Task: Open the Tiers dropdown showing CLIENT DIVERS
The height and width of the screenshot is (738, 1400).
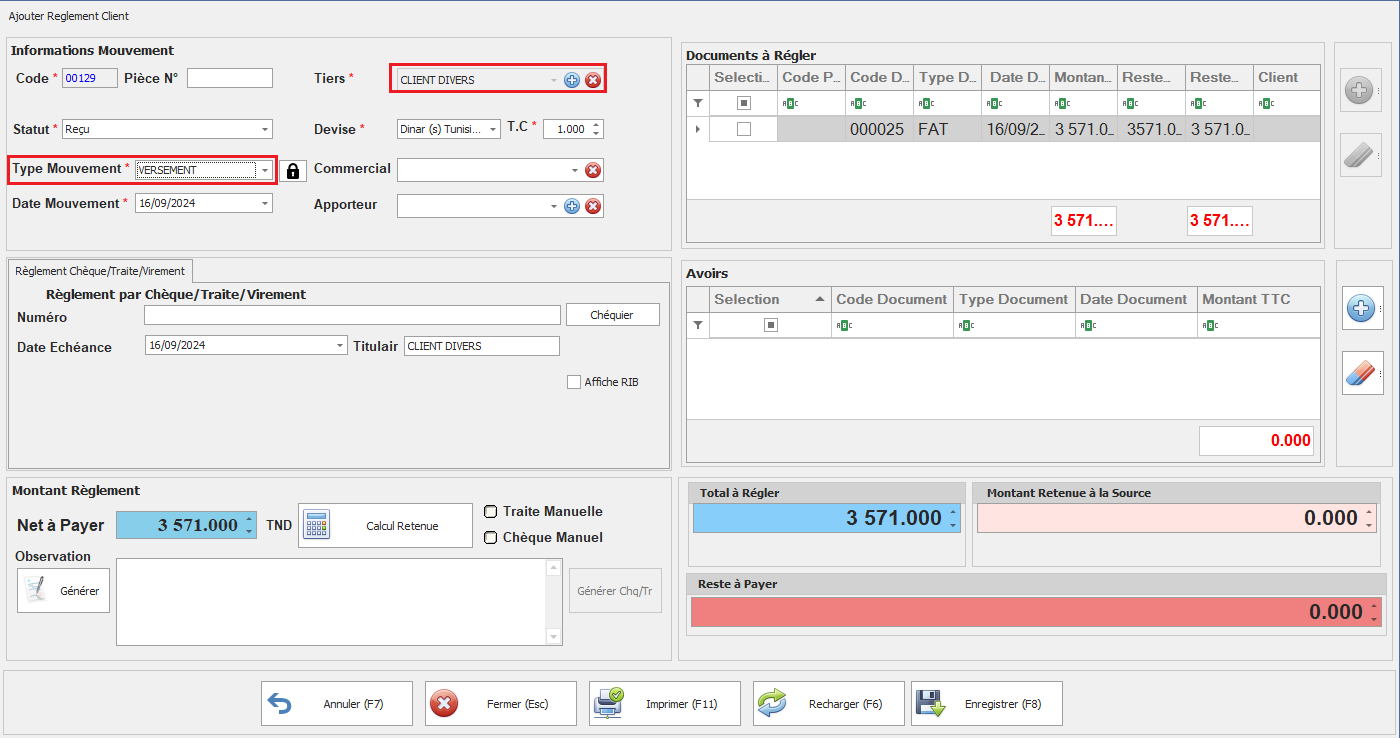Action: coord(553,80)
